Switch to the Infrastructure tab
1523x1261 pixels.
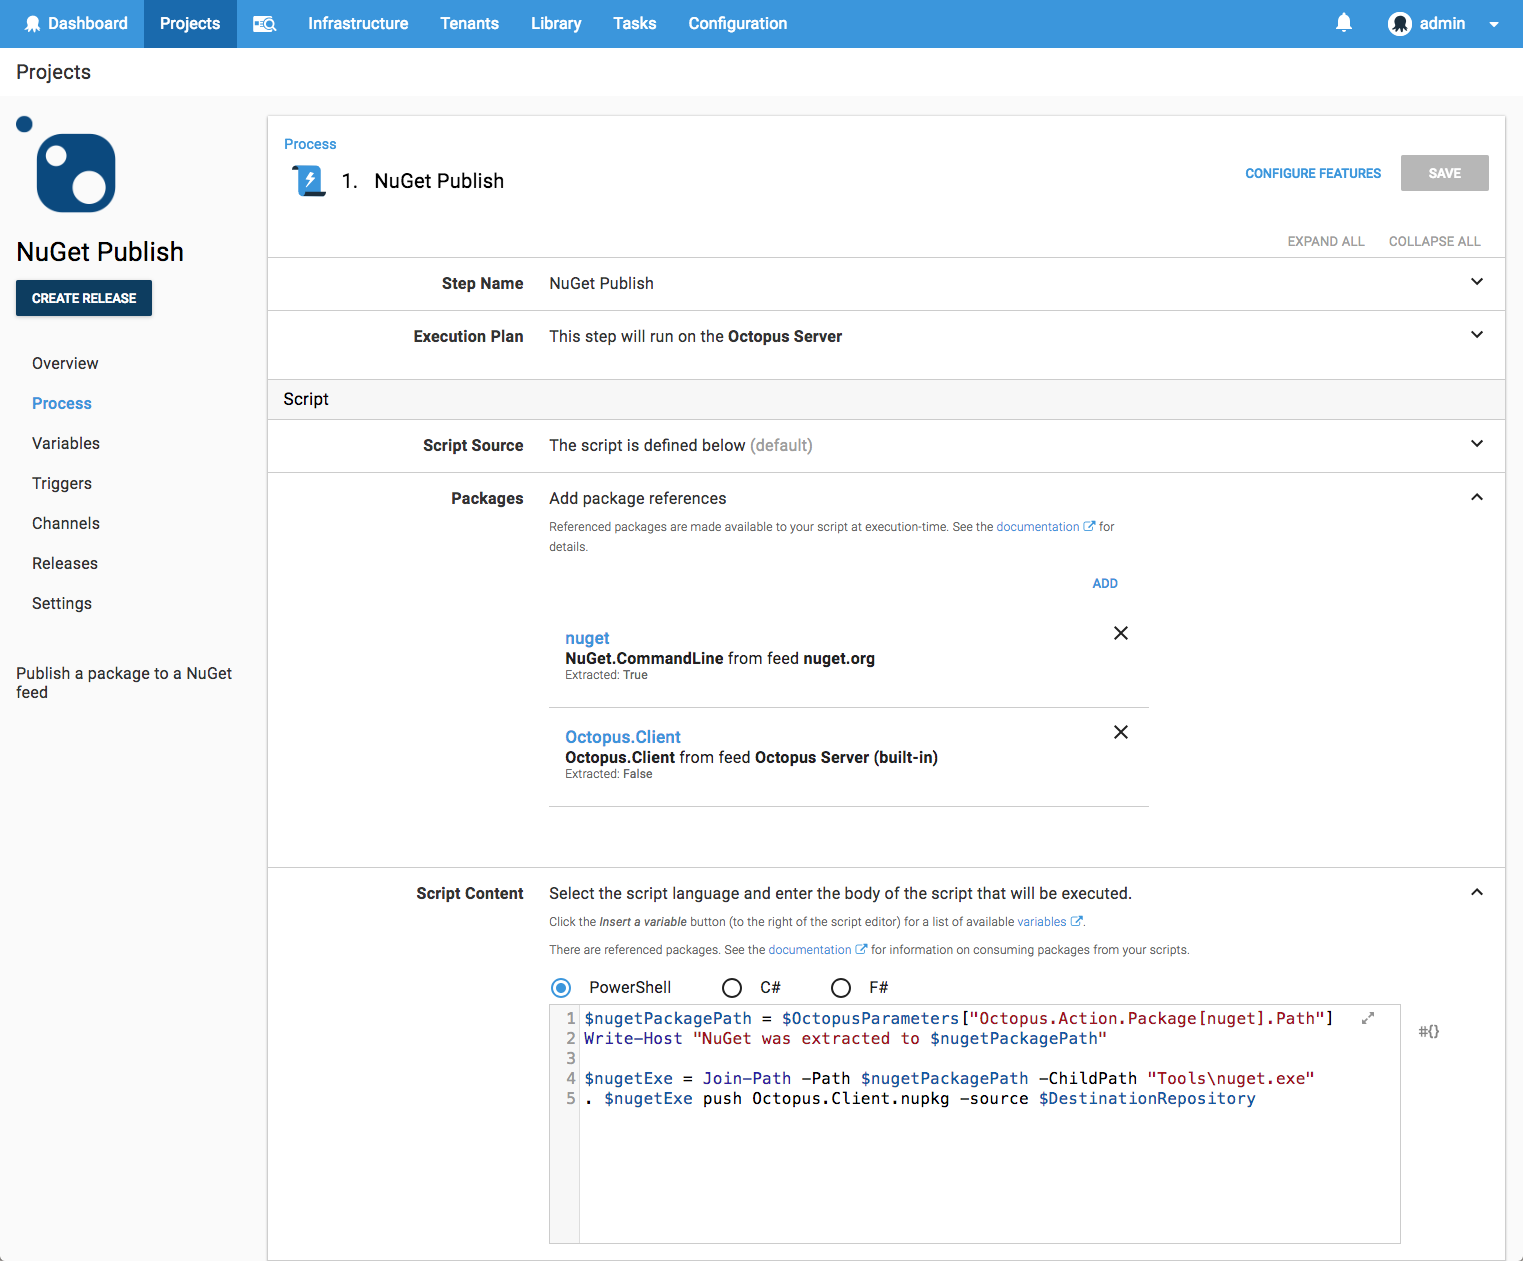[357, 23]
